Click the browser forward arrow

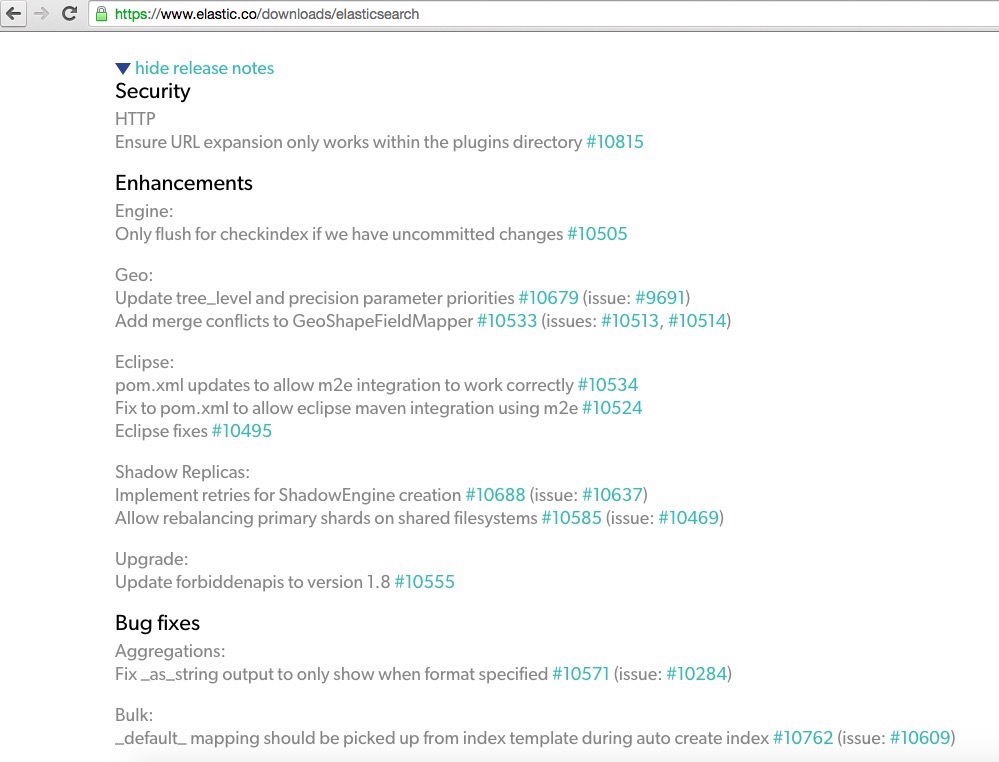point(41,13)
